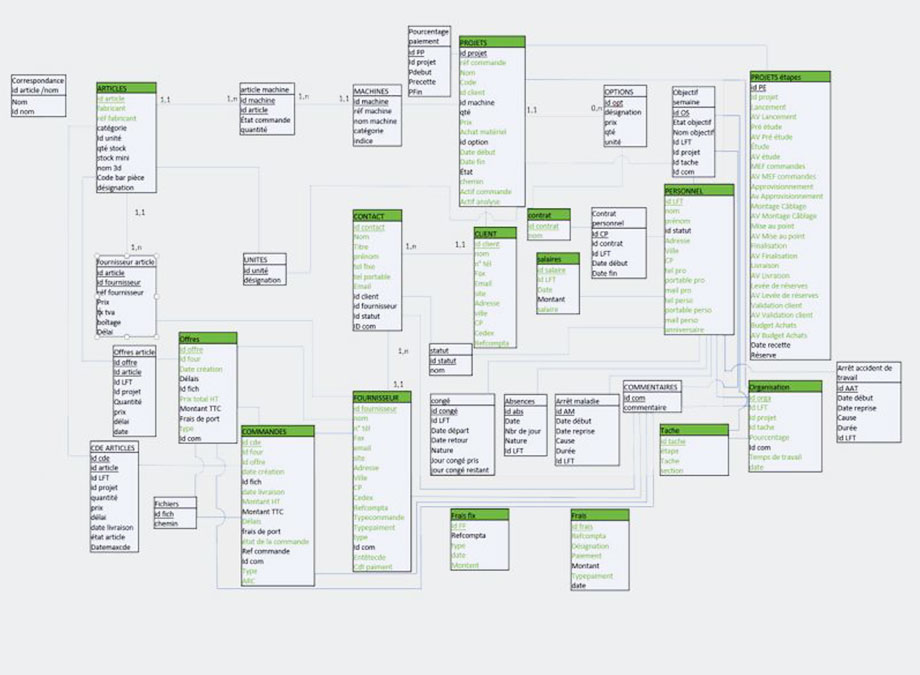Select the COMMANDES table header
This screenshot has height=675, width=920.
[x=277, y=431]
